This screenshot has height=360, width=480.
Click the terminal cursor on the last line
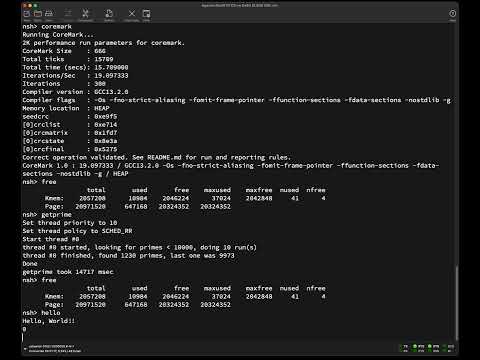[x=23, y=337]
